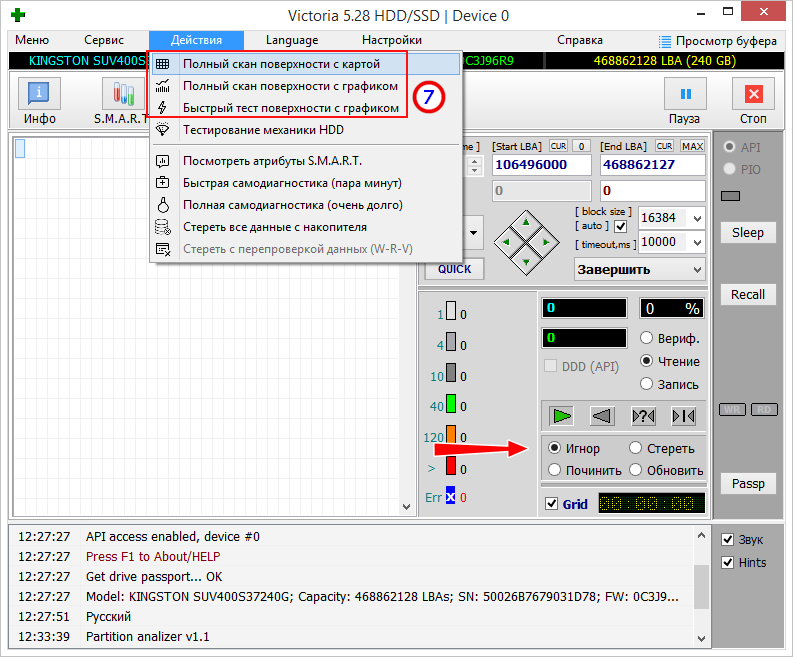The image size is (793, 657).
Task: Click lightning icon of Быстрый тест поверхности
Action: (162, 108)
